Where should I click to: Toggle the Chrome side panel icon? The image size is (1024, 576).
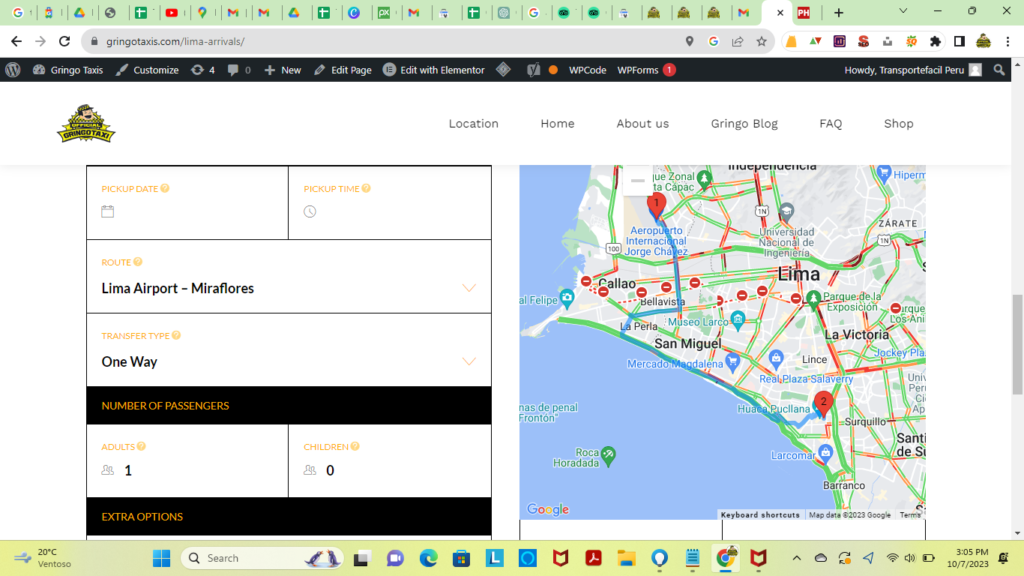[x=959, y=41]
